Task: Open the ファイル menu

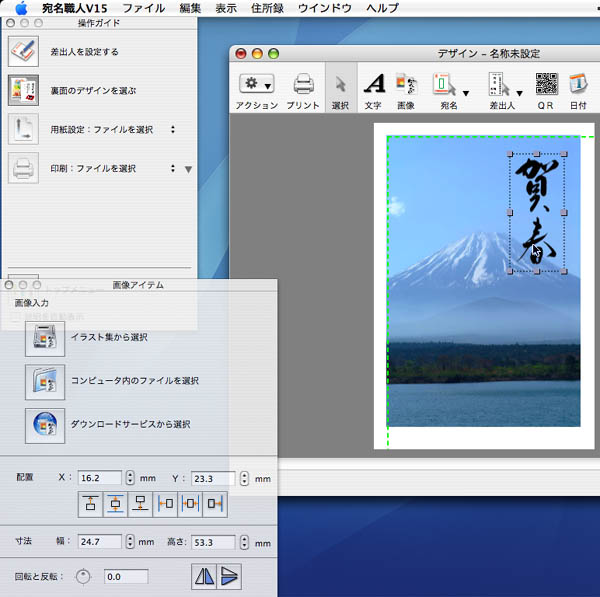Action: [143, 8]
